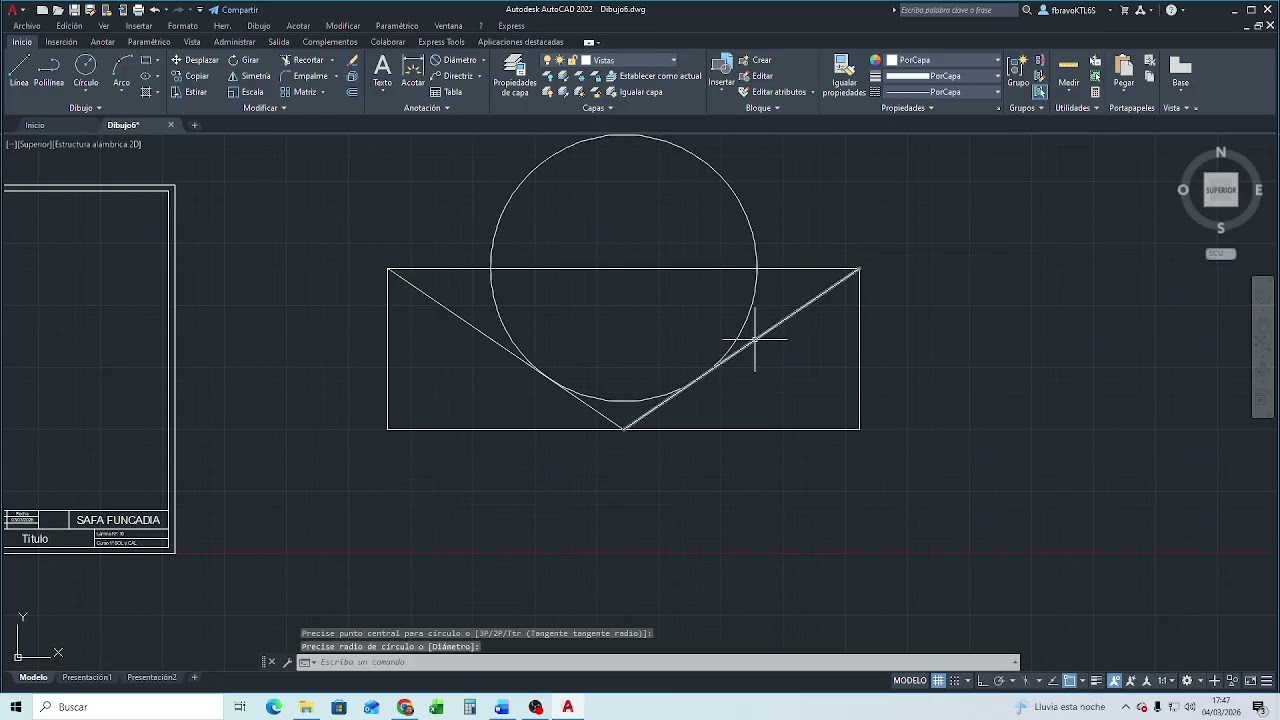This screenshot has width=1280, height=720.
Task: Open Excel from Windows taskbar
Action: pos(437,707)
